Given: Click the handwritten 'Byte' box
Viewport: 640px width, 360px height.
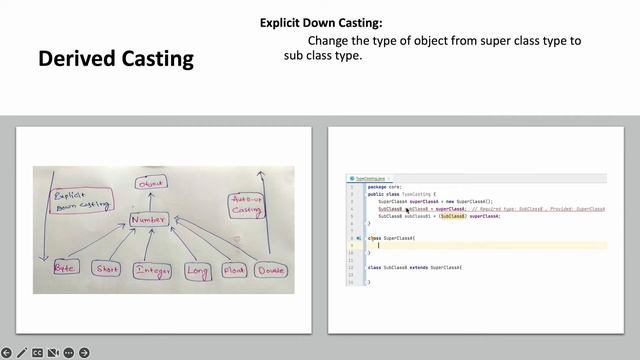Looking at the screenshot, I should point(66,268).
